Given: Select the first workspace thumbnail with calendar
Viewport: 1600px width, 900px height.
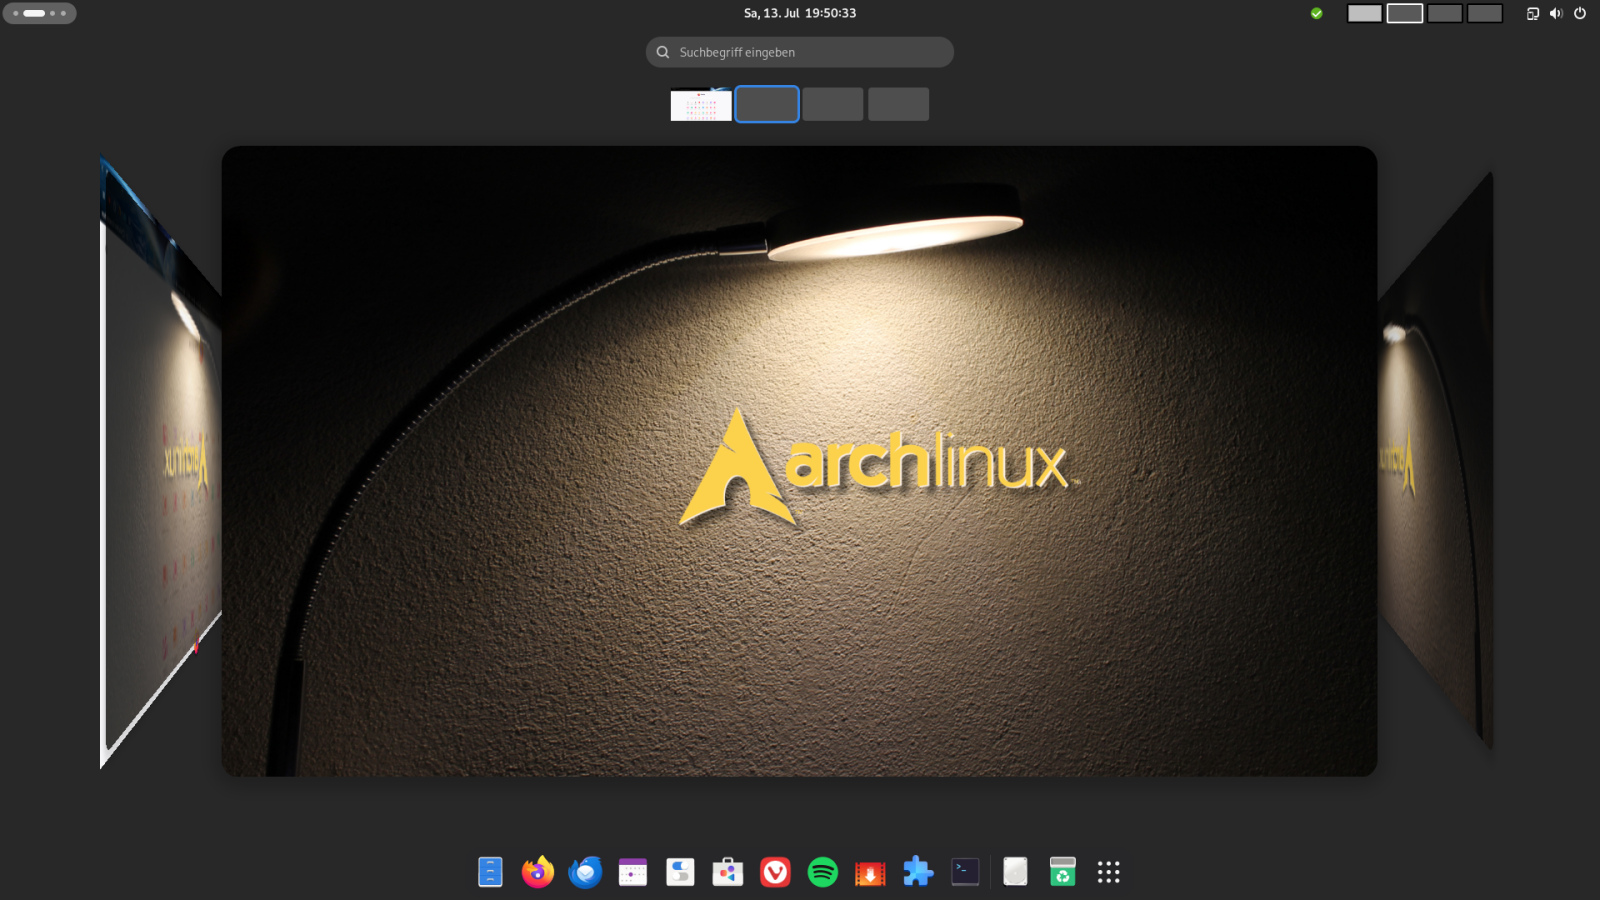Looking at the screenshot, I should (701, 104).
